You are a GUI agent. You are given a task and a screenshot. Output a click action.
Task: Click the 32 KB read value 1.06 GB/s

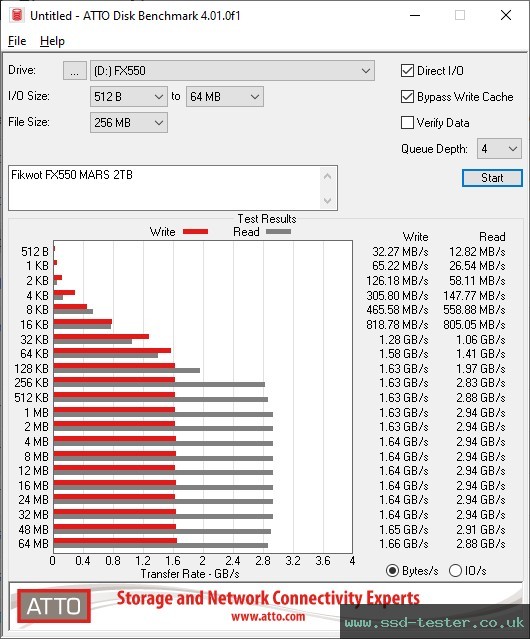pos(481,339)
